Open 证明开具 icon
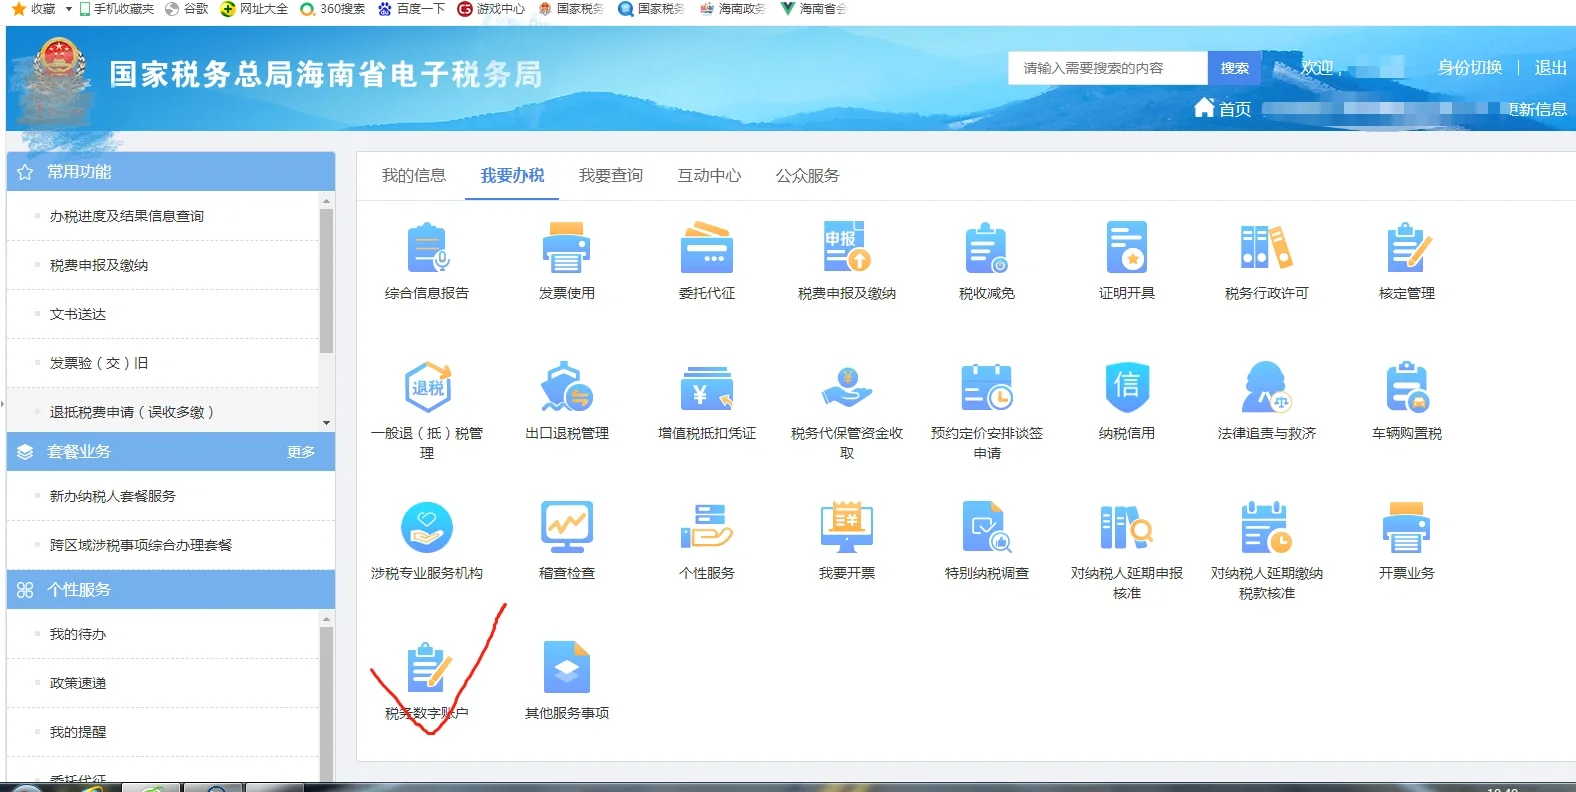This screenshot has width=1576, height=792. tap(1126, 248)
